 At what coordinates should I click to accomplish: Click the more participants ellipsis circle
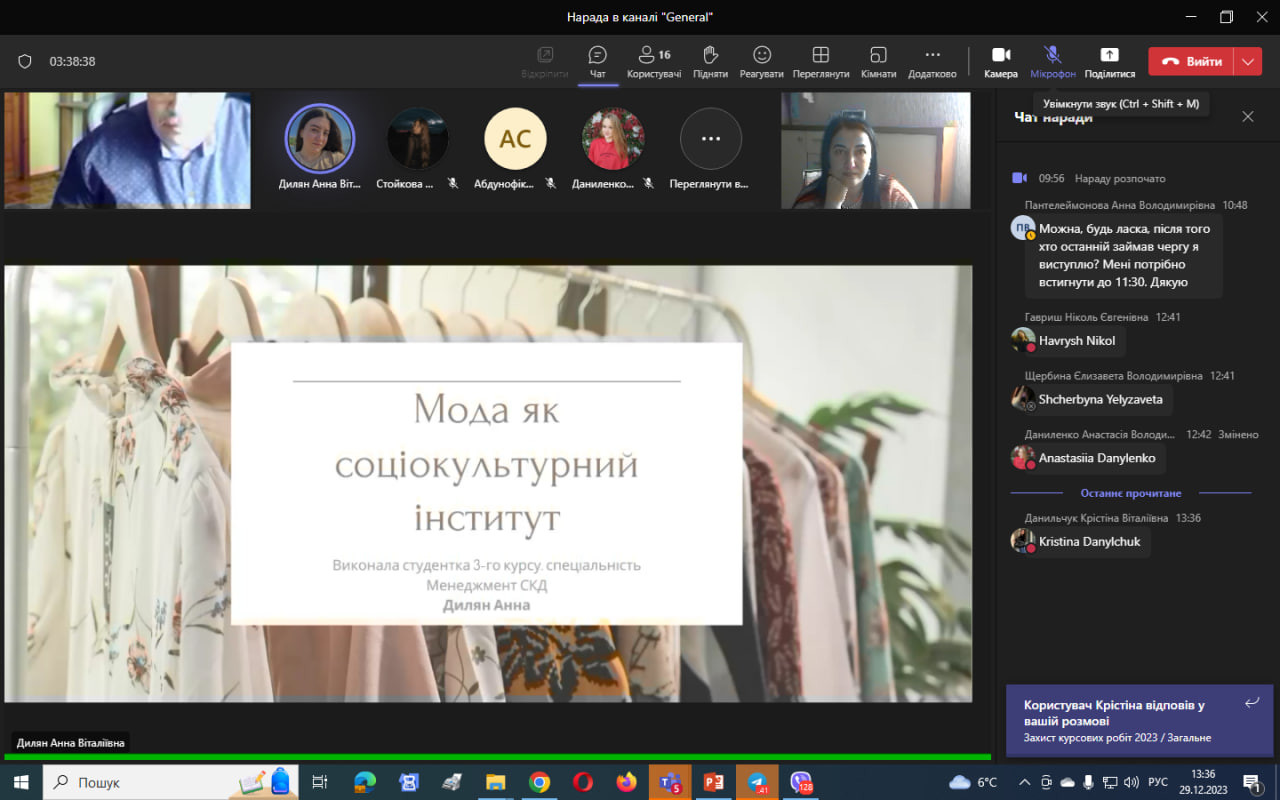tap(711, 139)
